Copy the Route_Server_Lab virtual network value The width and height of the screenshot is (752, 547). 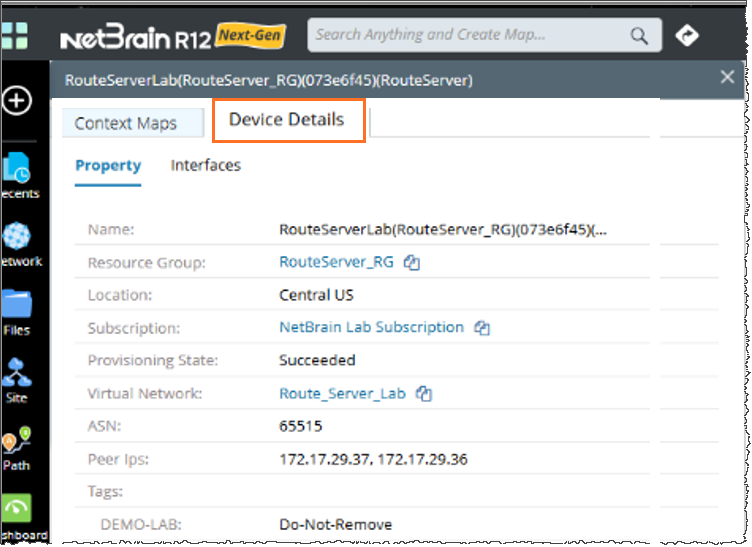[423, 394]
